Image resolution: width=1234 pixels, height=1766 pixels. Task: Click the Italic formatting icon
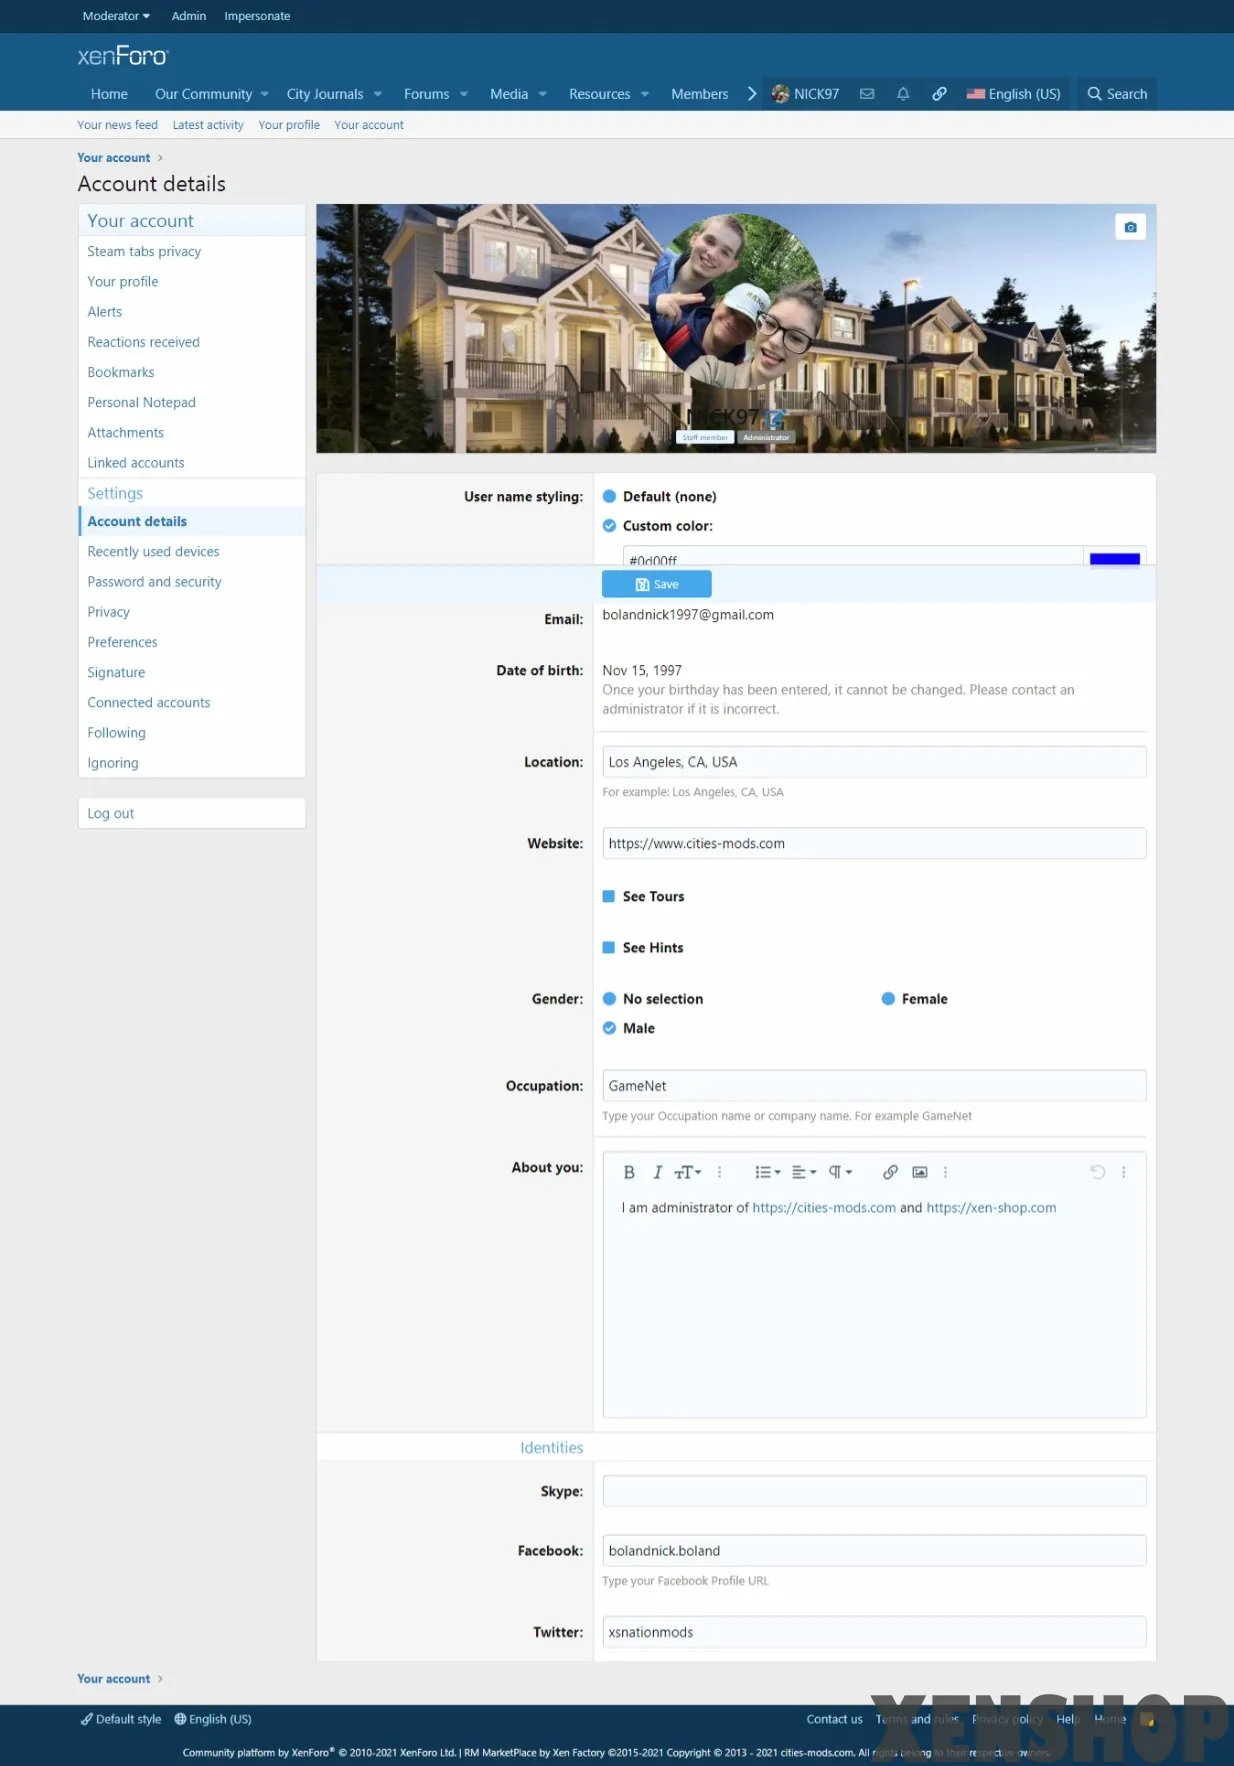click(657, 1172)
